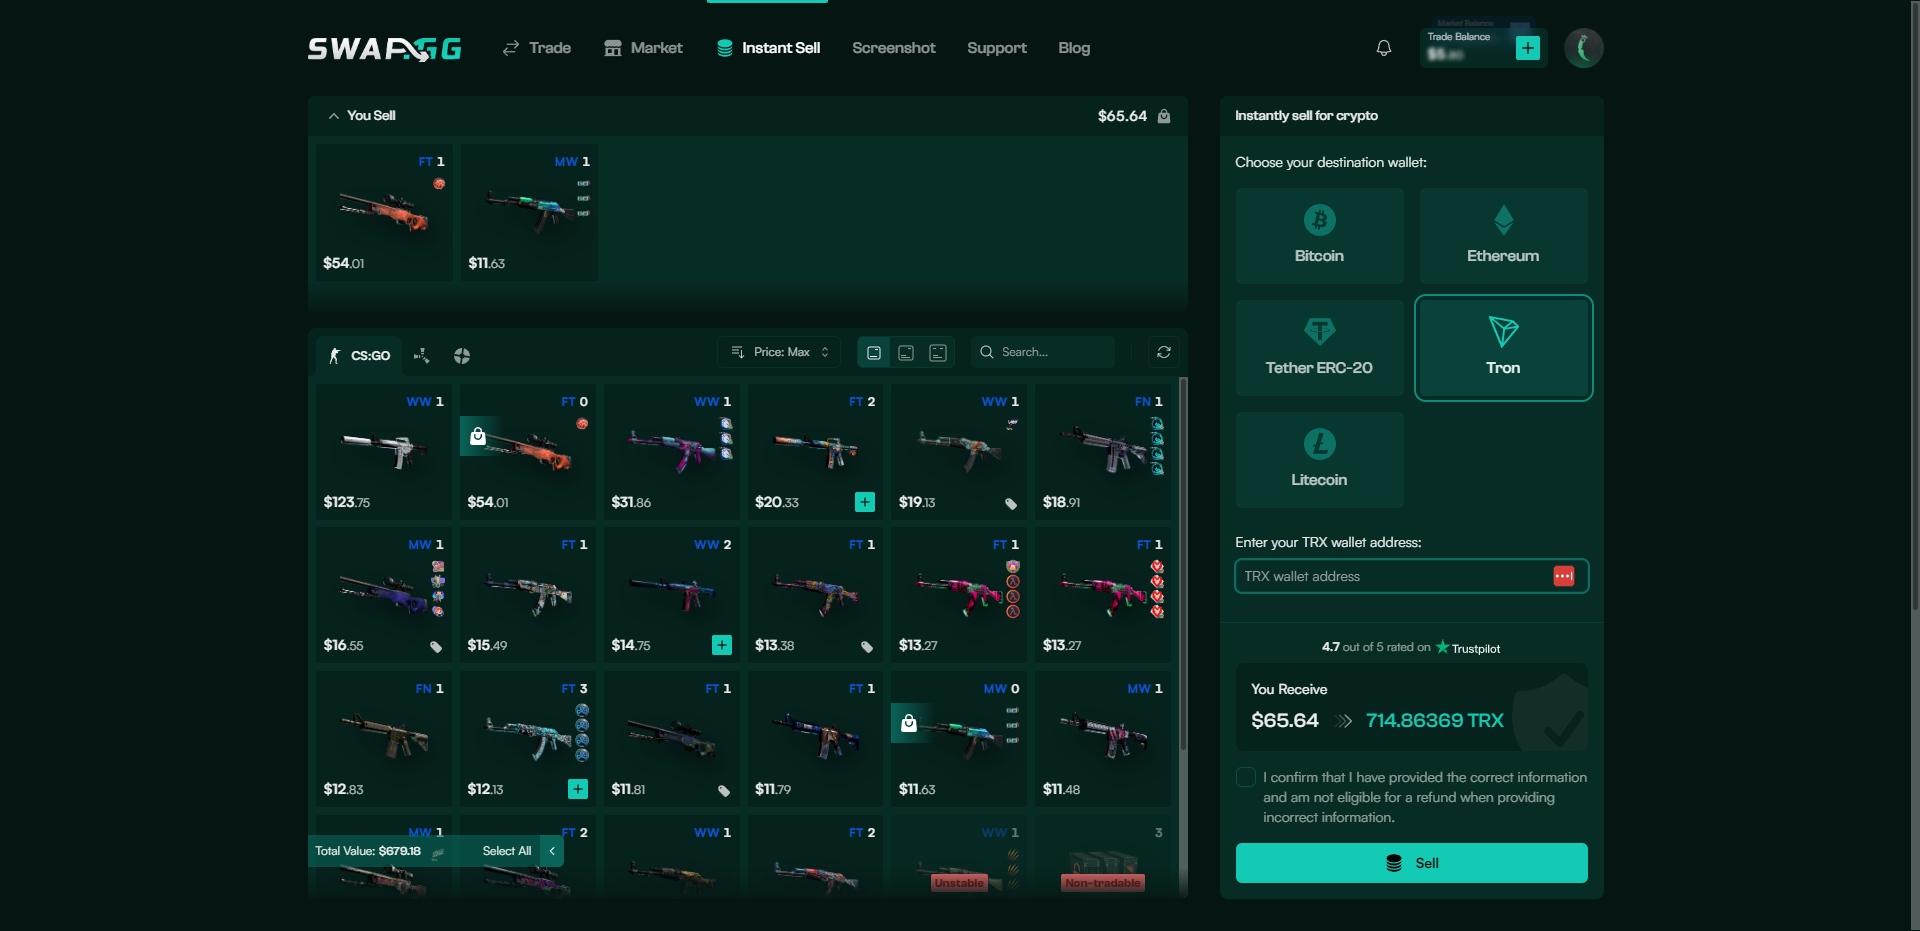Collapse the Total Value bar arrow
This screenshot has height=931, width=1920.
552,851
